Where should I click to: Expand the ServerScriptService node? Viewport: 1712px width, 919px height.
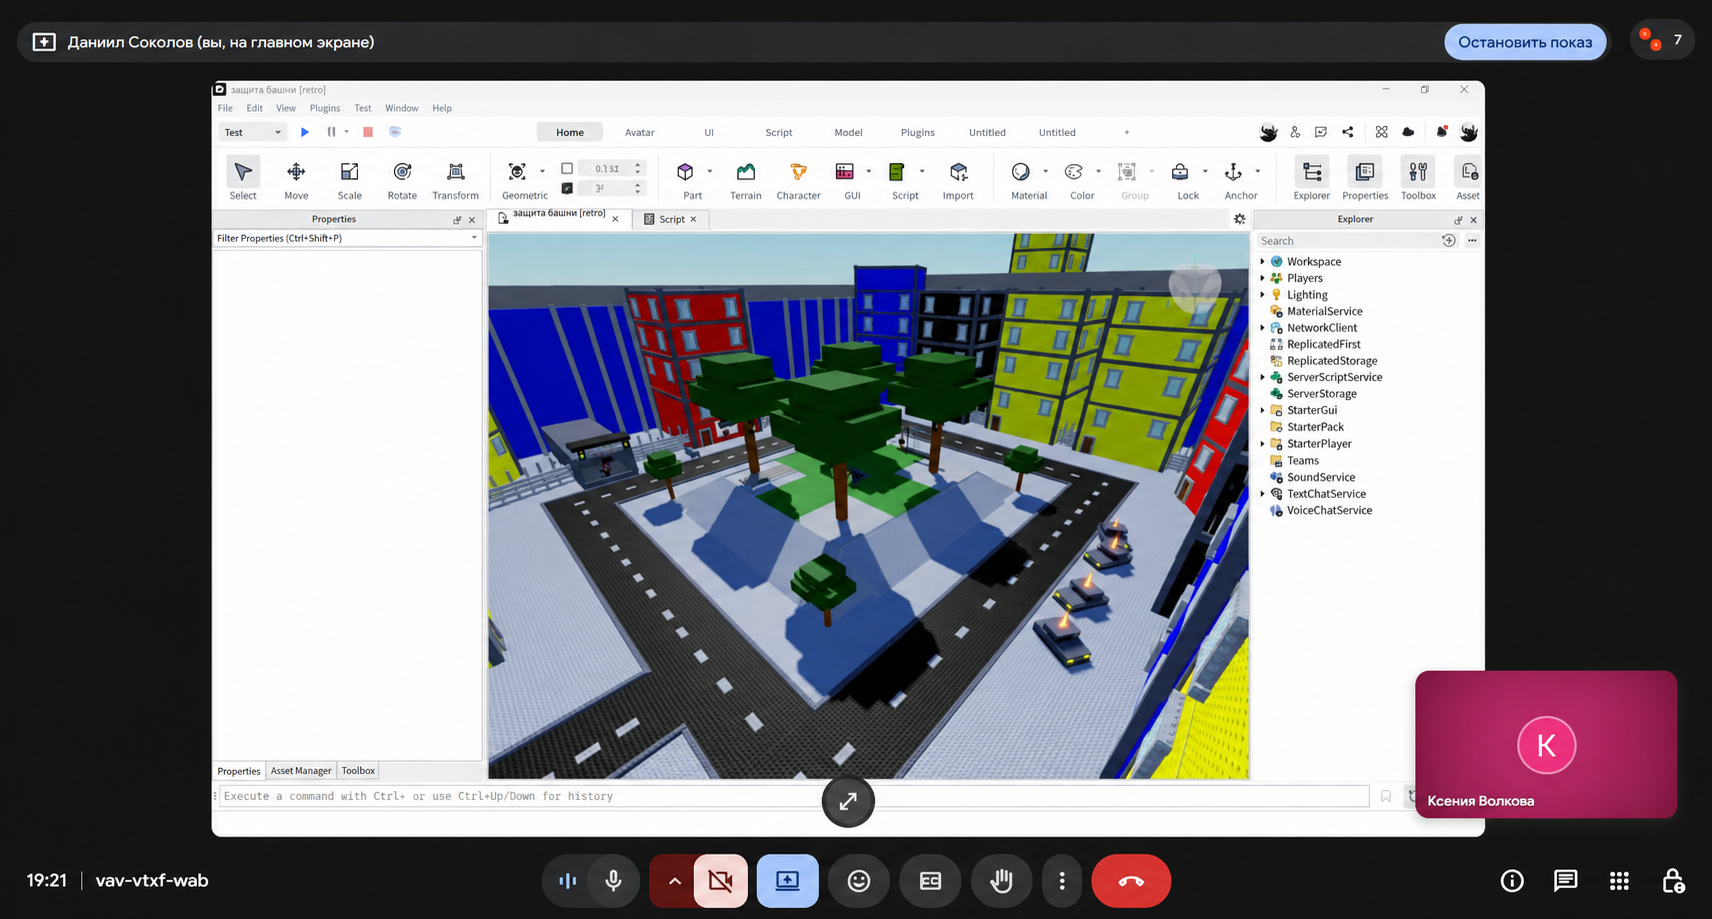coord(1262,377)
